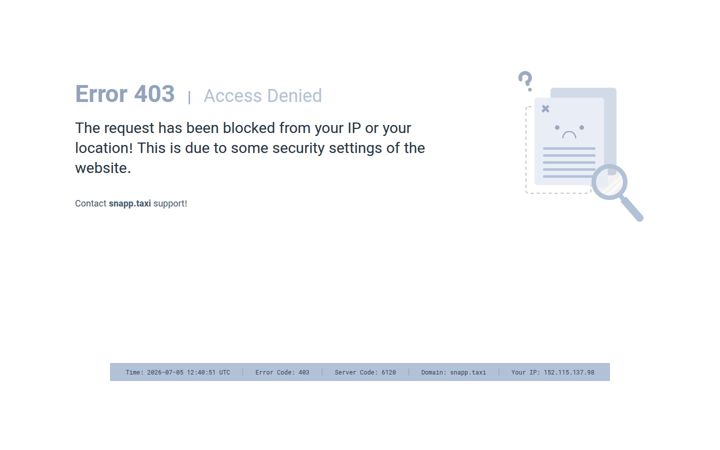The width and height of the screenshot is (720, 450).
Task: Click the Error Code: 403 footer item
Action: (x=282, y=372)
